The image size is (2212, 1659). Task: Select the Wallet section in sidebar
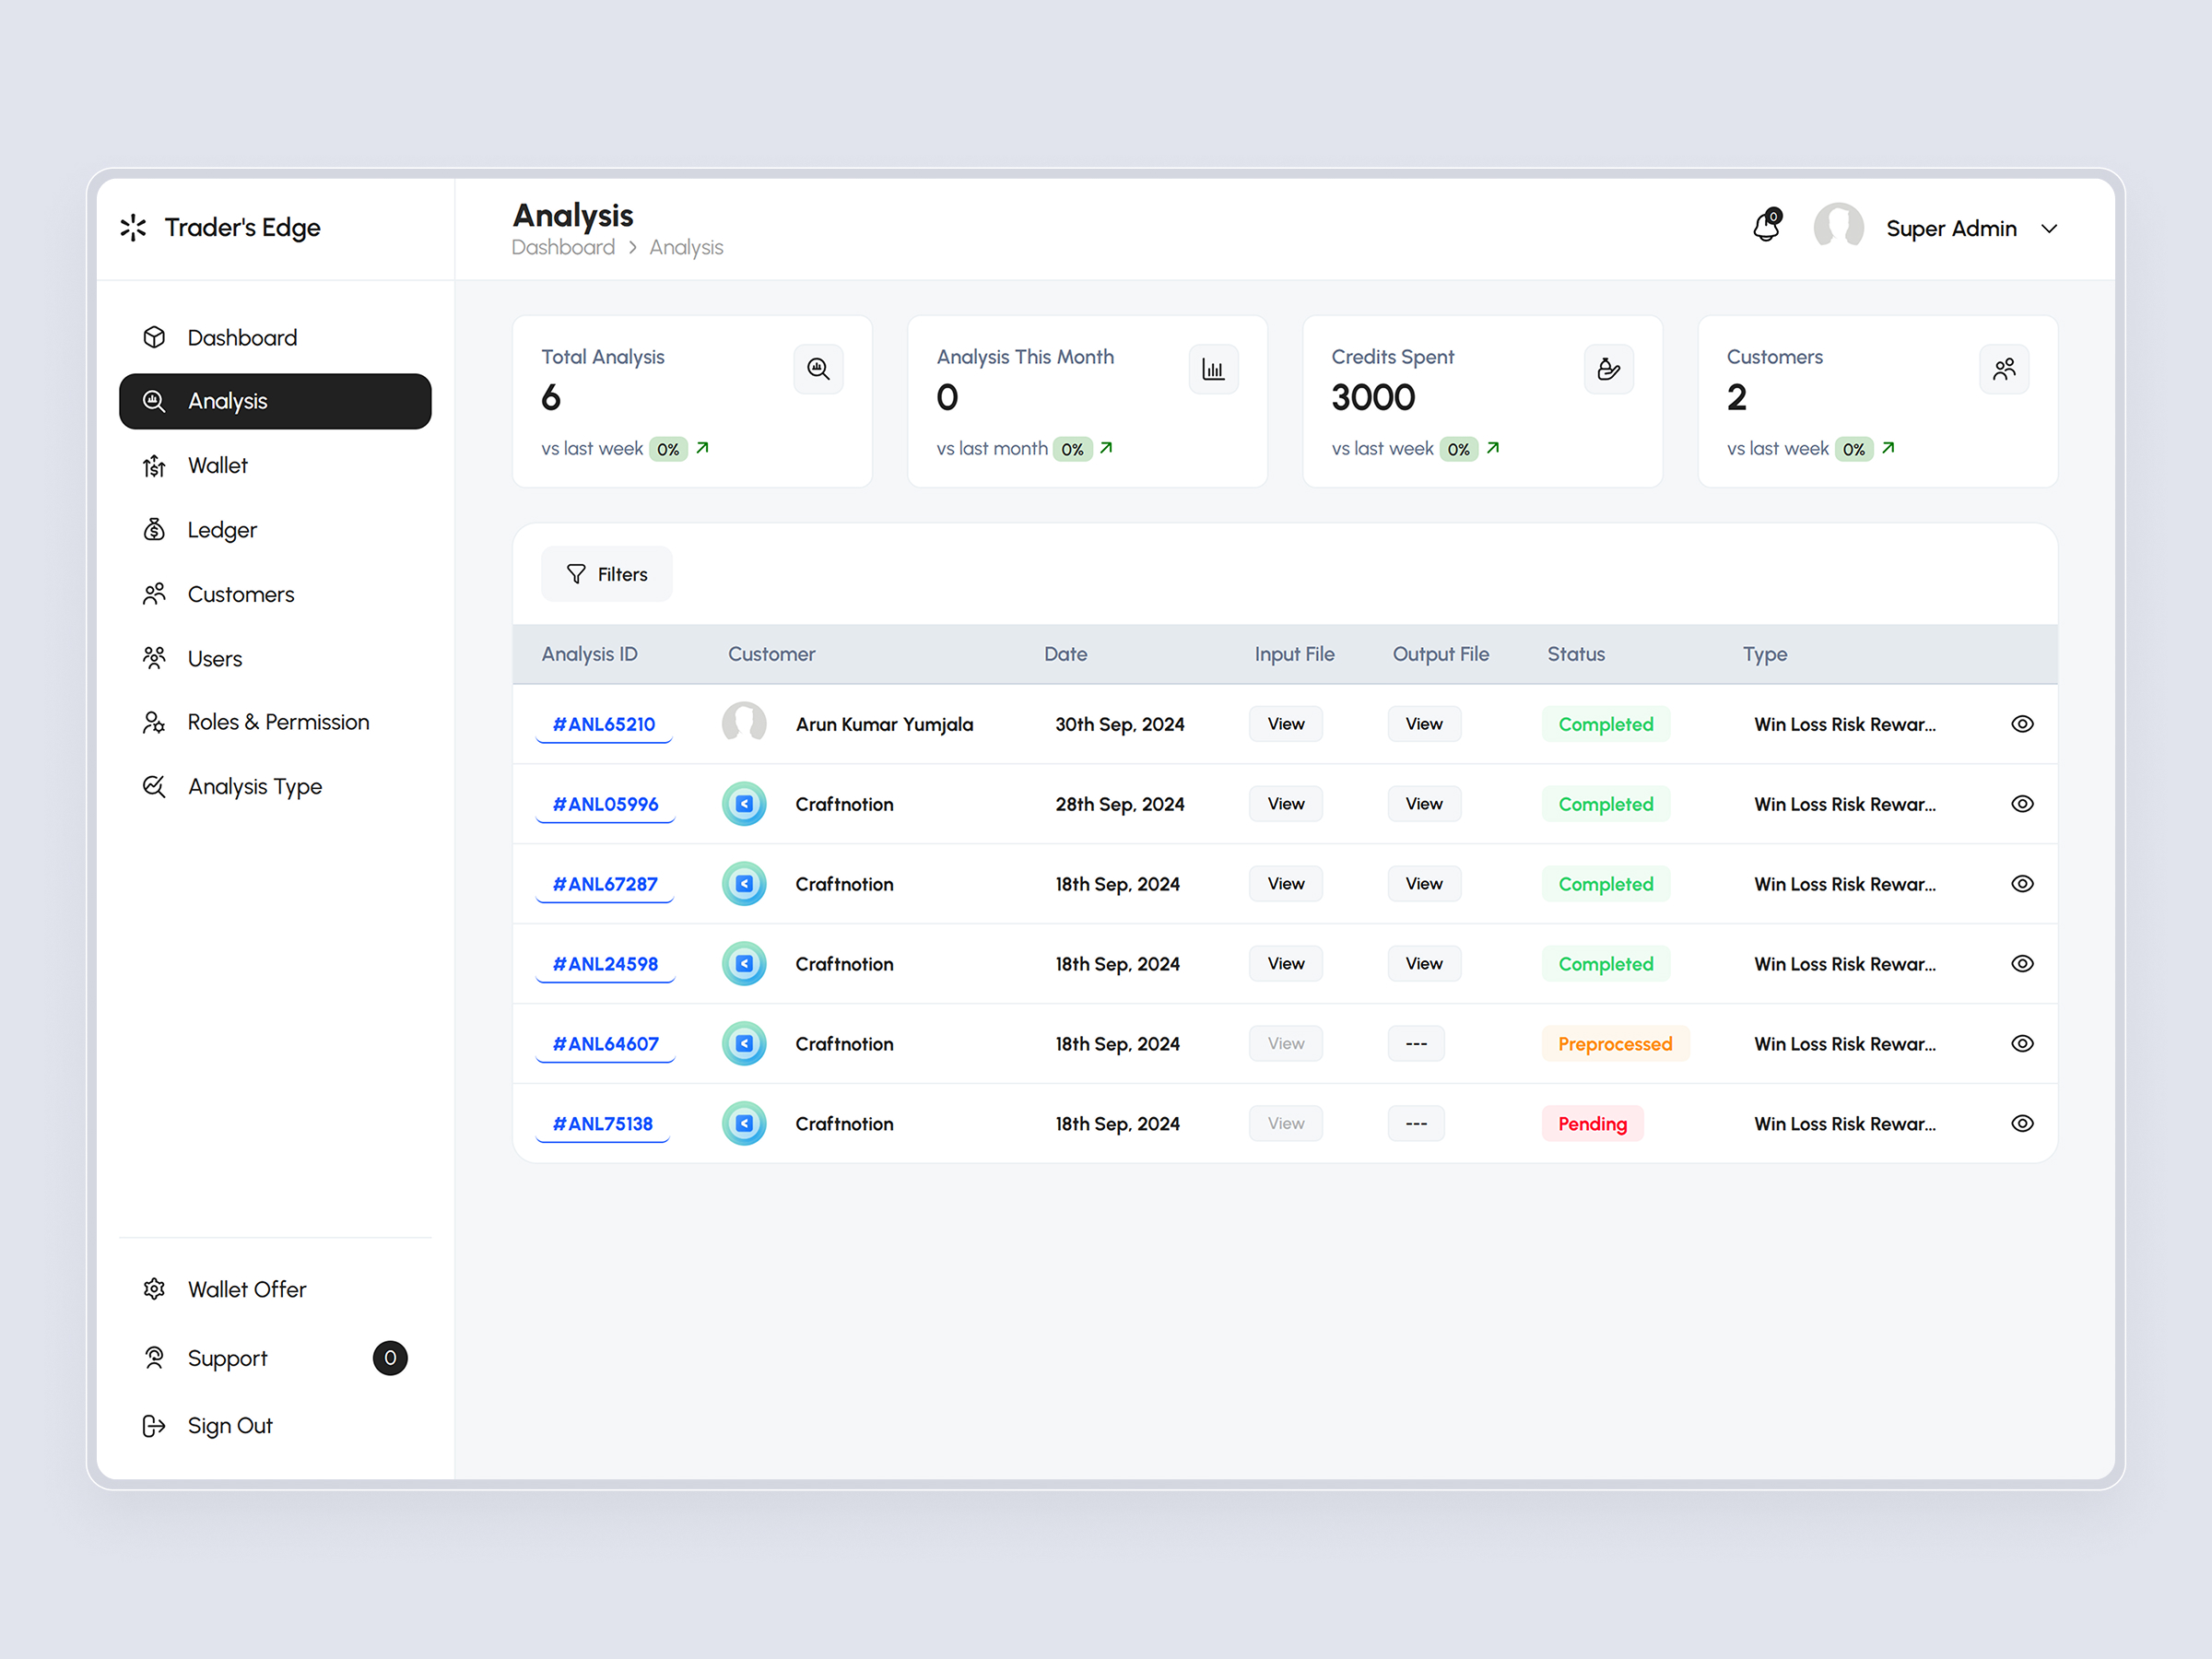click(217, 465)
